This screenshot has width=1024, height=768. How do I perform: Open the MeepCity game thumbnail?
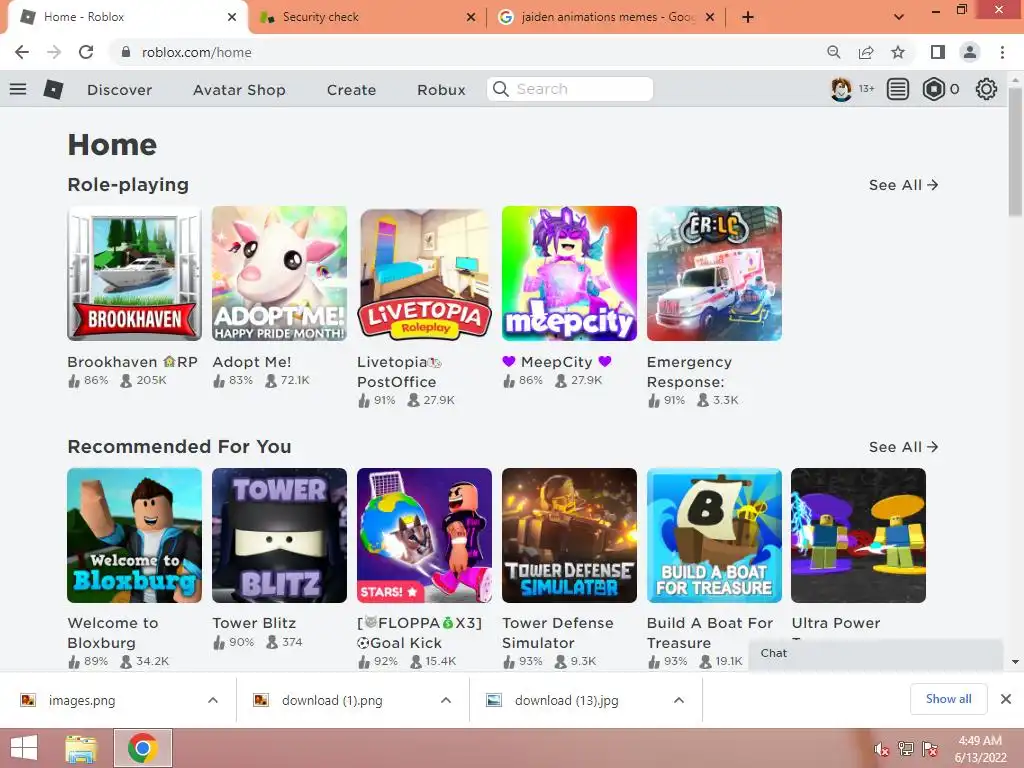click(x=569, y=274)
